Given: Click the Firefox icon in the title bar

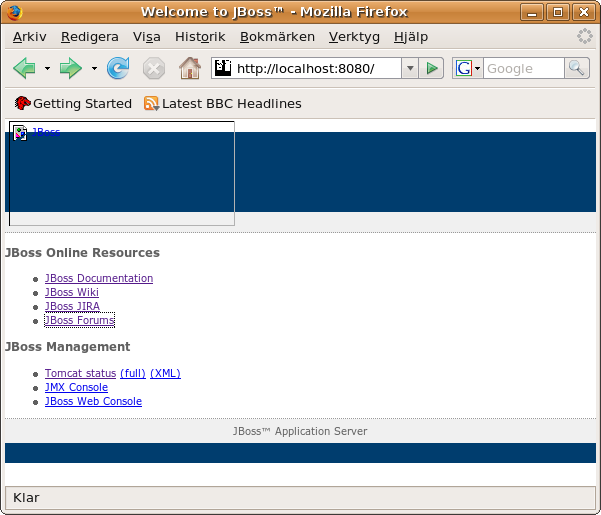Looking at the screenshot, I should 14,12.
